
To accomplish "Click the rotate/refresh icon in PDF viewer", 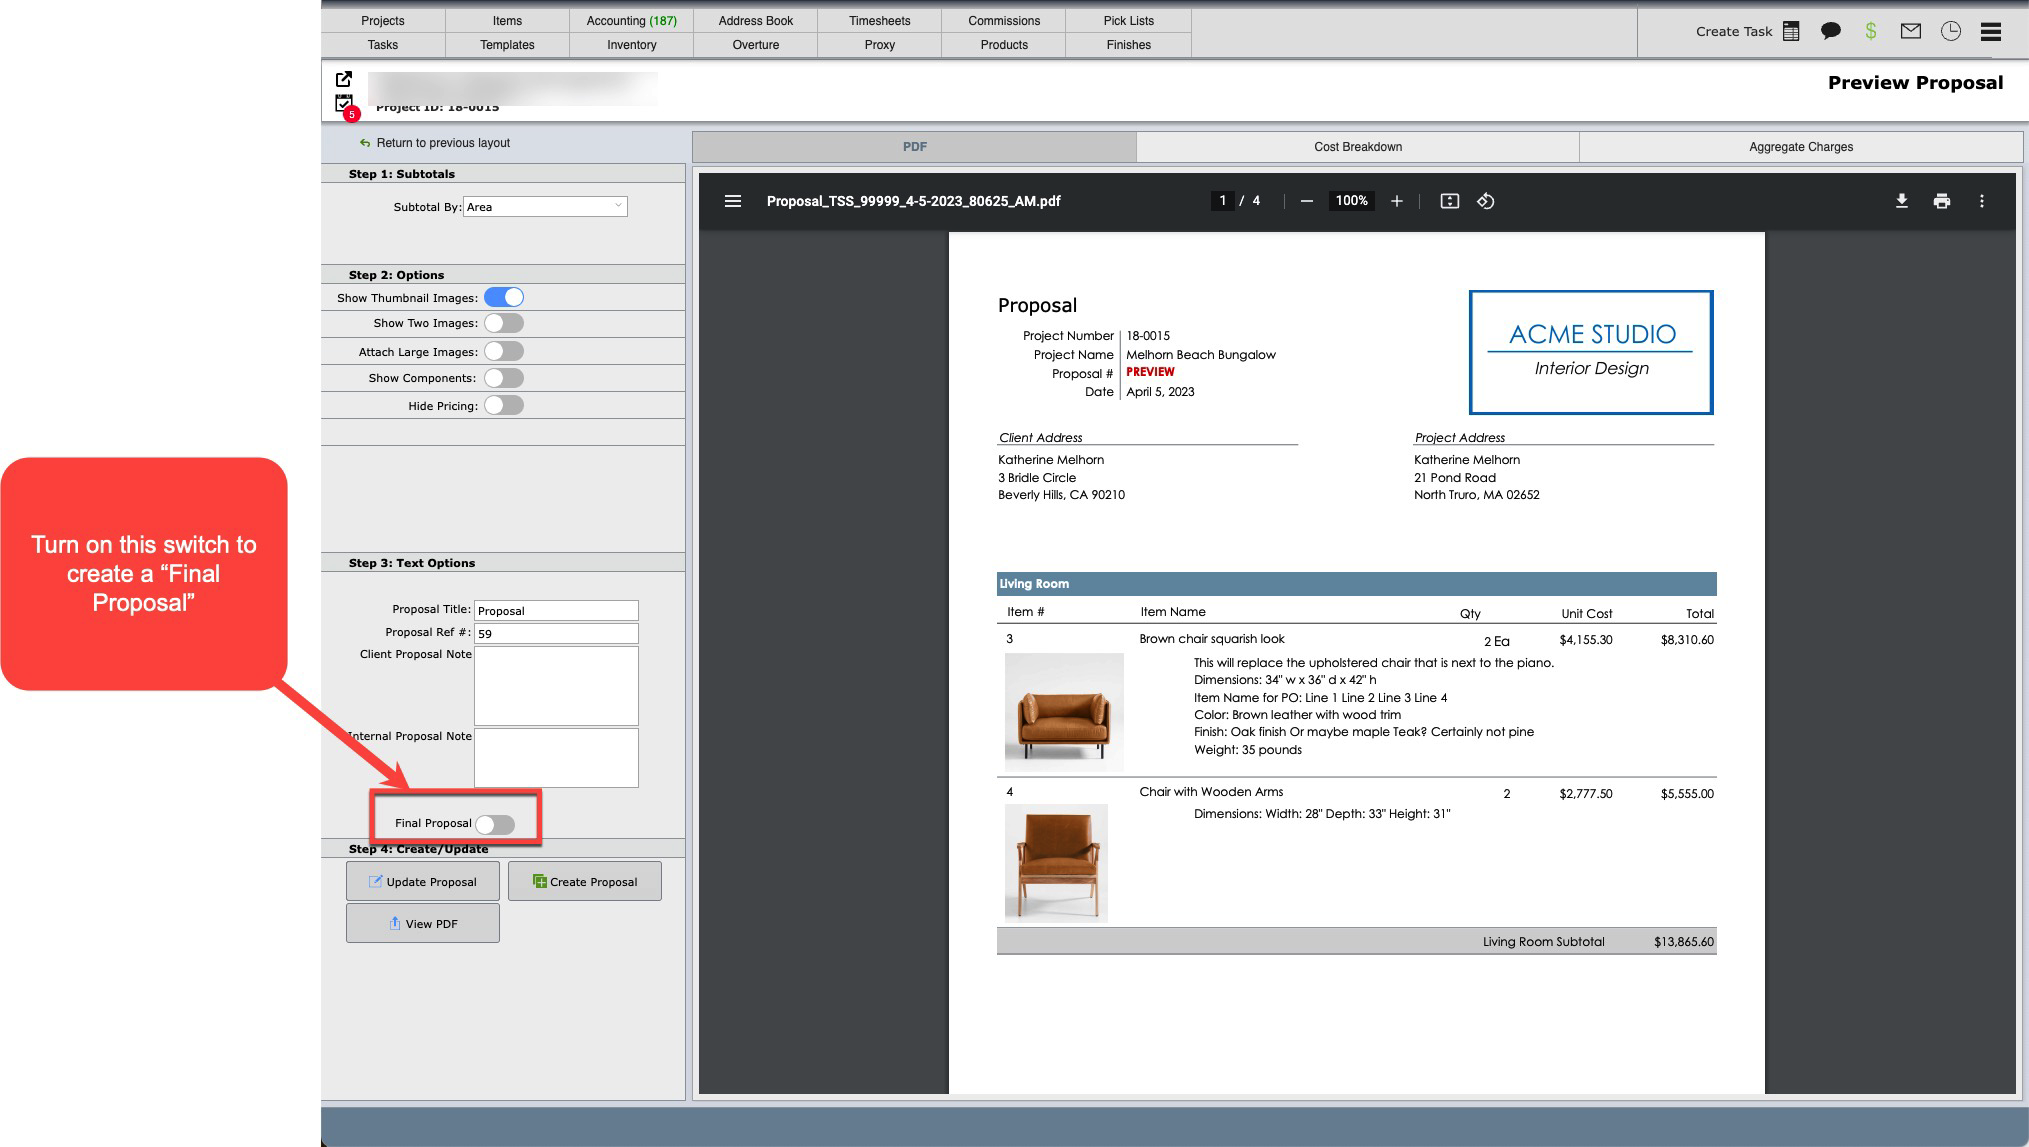I will point(1487,201).
